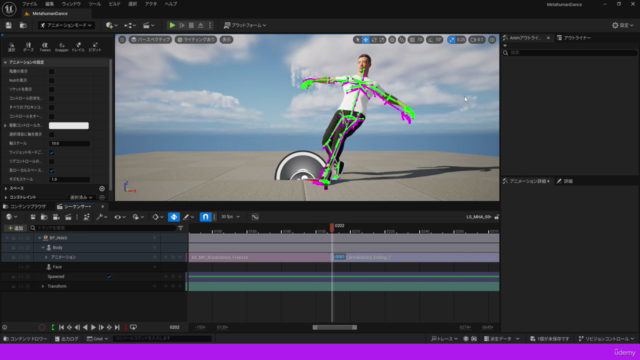Toggle the 階層の表示 checkbox
Screen dimensions: 640x360
pos(51,71)
